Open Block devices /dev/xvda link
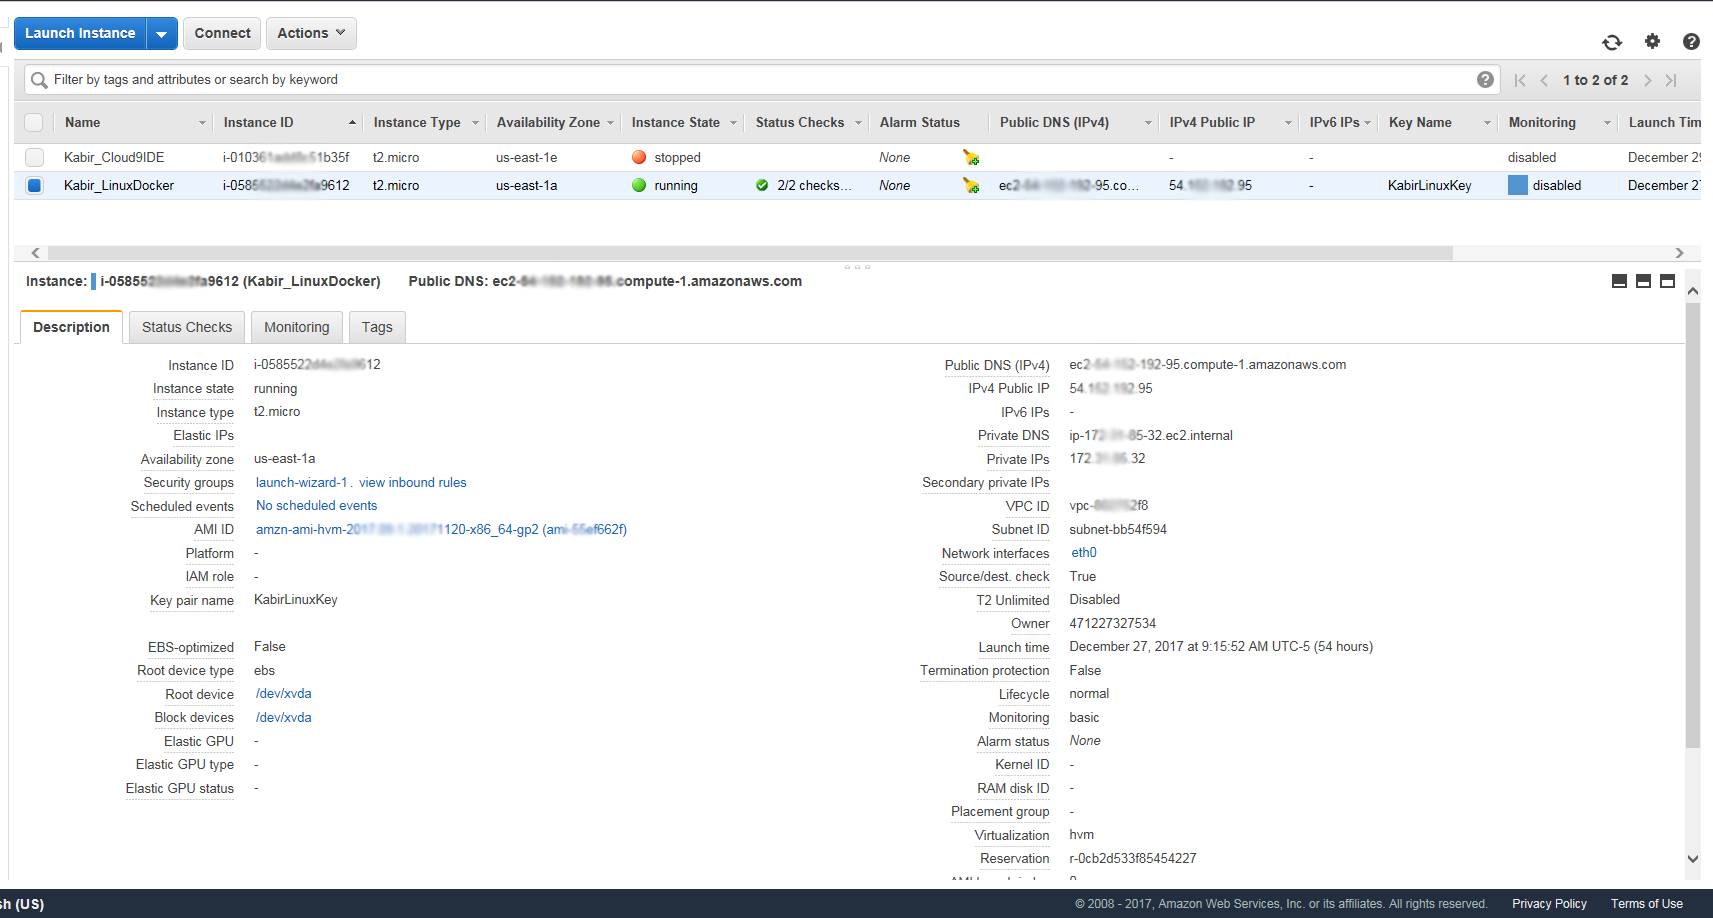Viewport: 1713px width, 918px height. [x=284, y=717]
